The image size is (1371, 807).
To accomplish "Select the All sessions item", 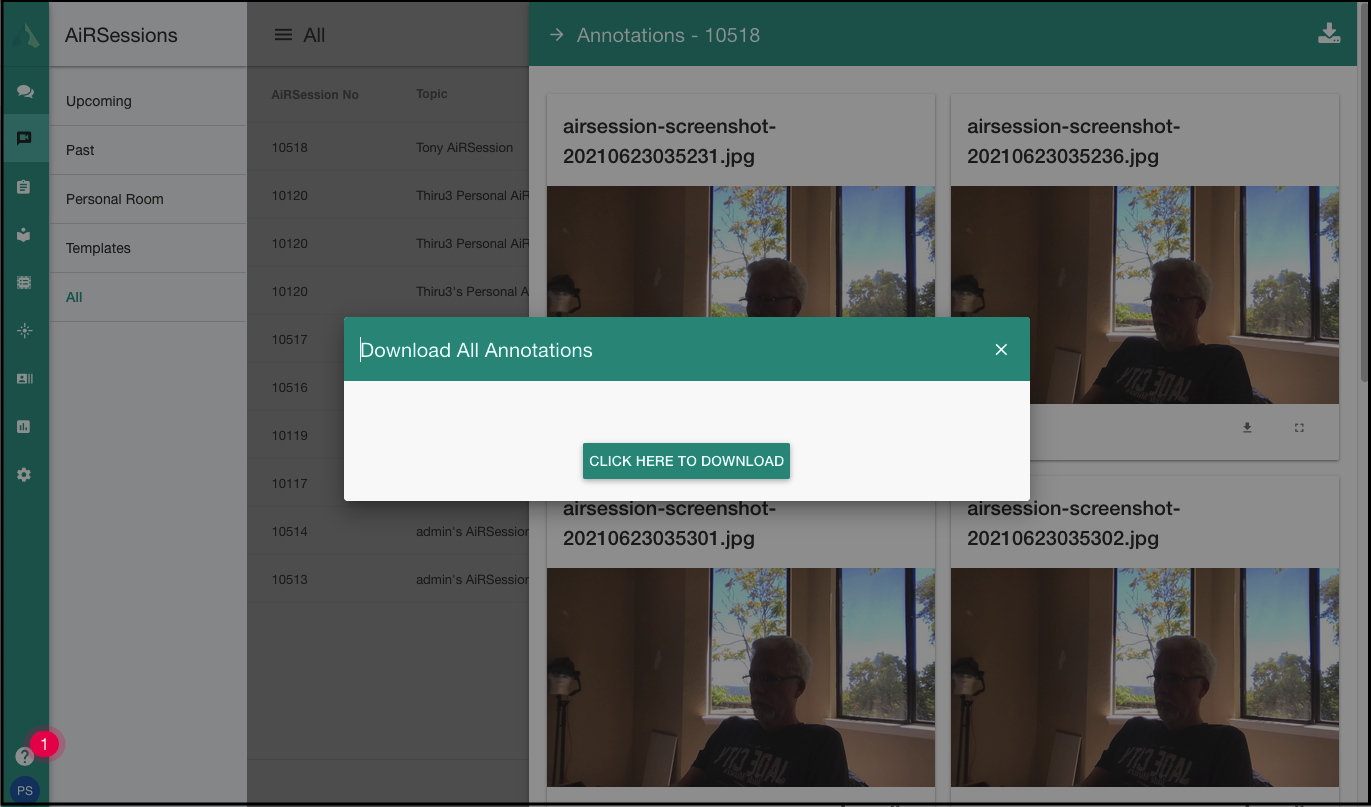I will pos(148,297).
